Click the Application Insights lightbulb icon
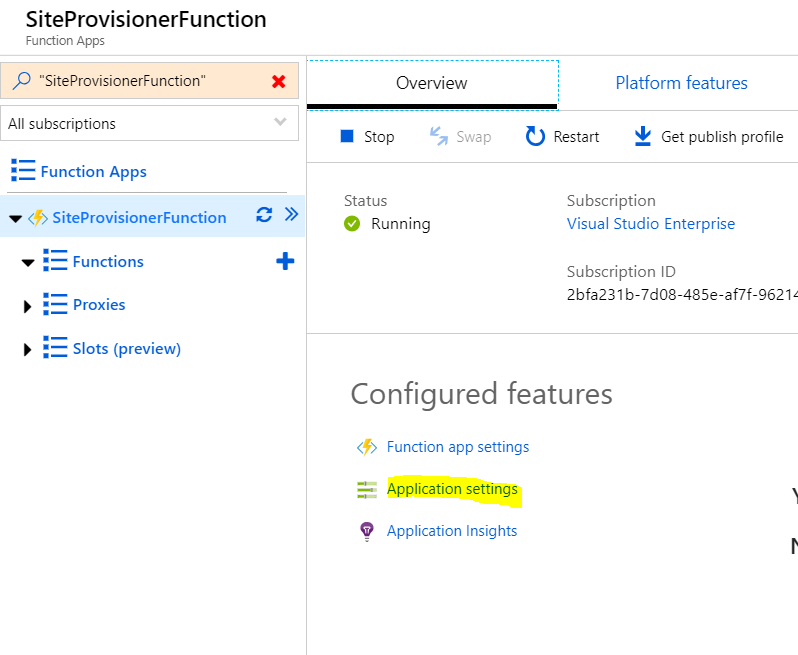Screen dimensions: 798x655 [x=367, y=531]
